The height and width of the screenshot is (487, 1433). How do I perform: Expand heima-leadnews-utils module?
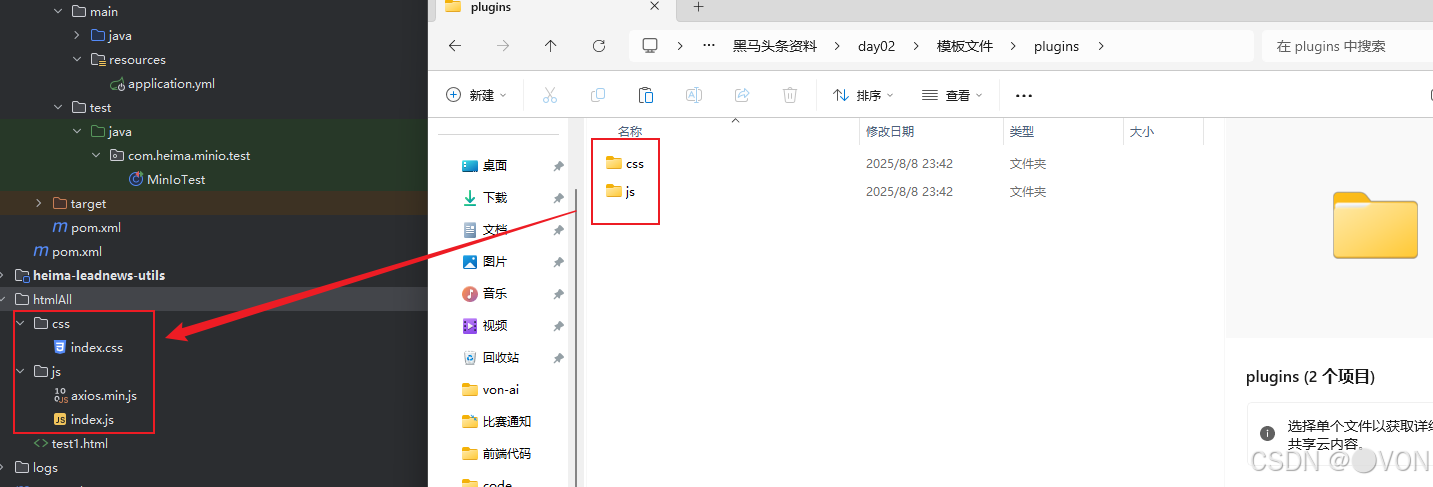4,275
